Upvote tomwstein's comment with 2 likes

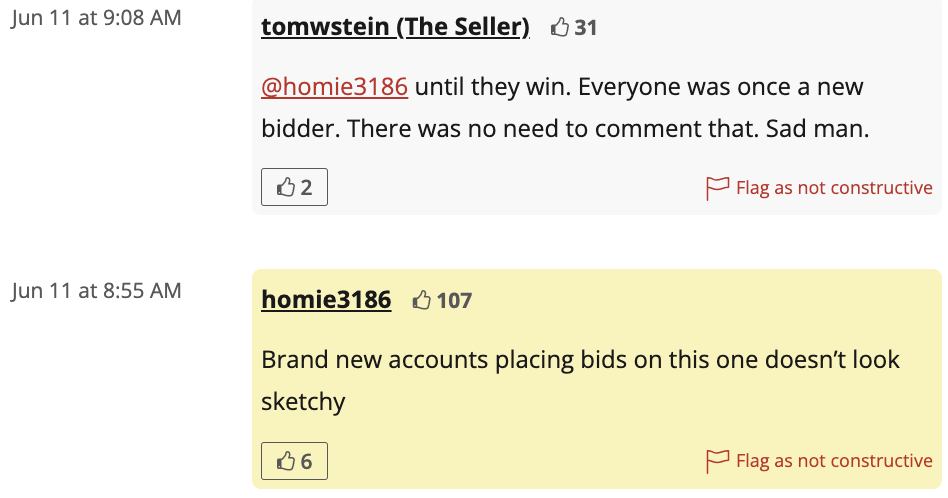(294, 187)
